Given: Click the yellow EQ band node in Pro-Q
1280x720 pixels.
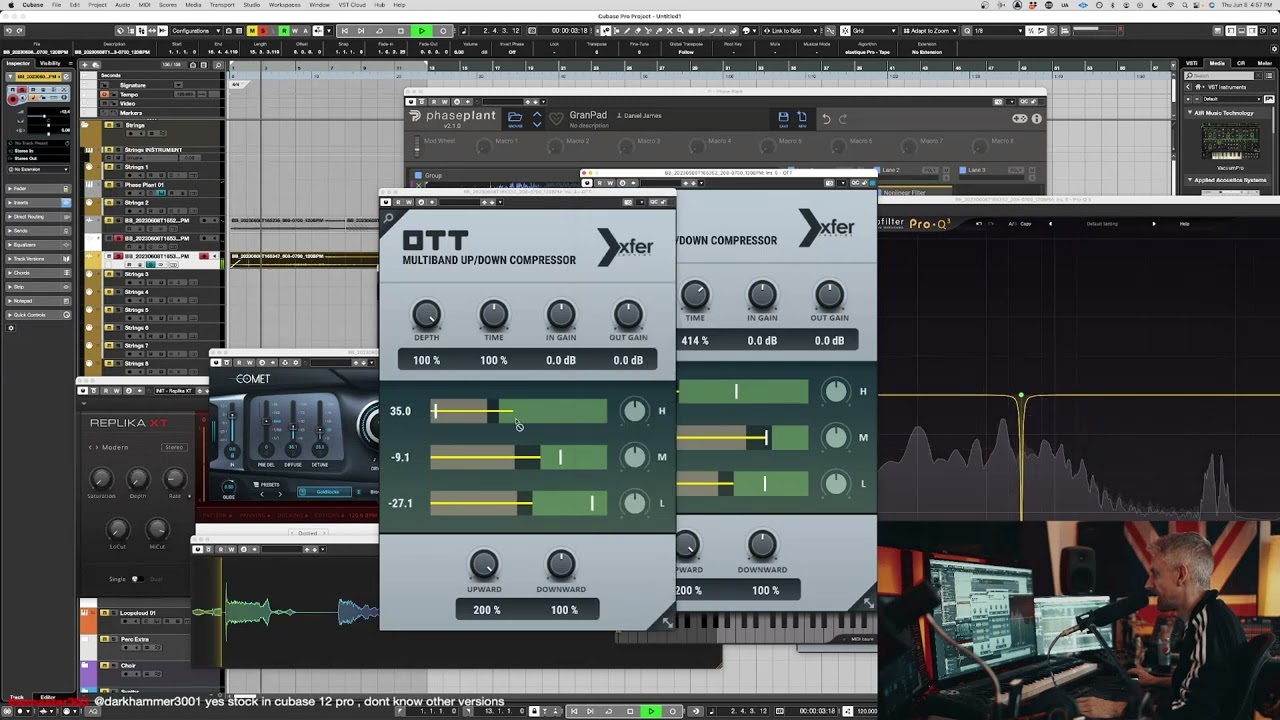Looking at the screenshot, I should [x=1021, y=397].
